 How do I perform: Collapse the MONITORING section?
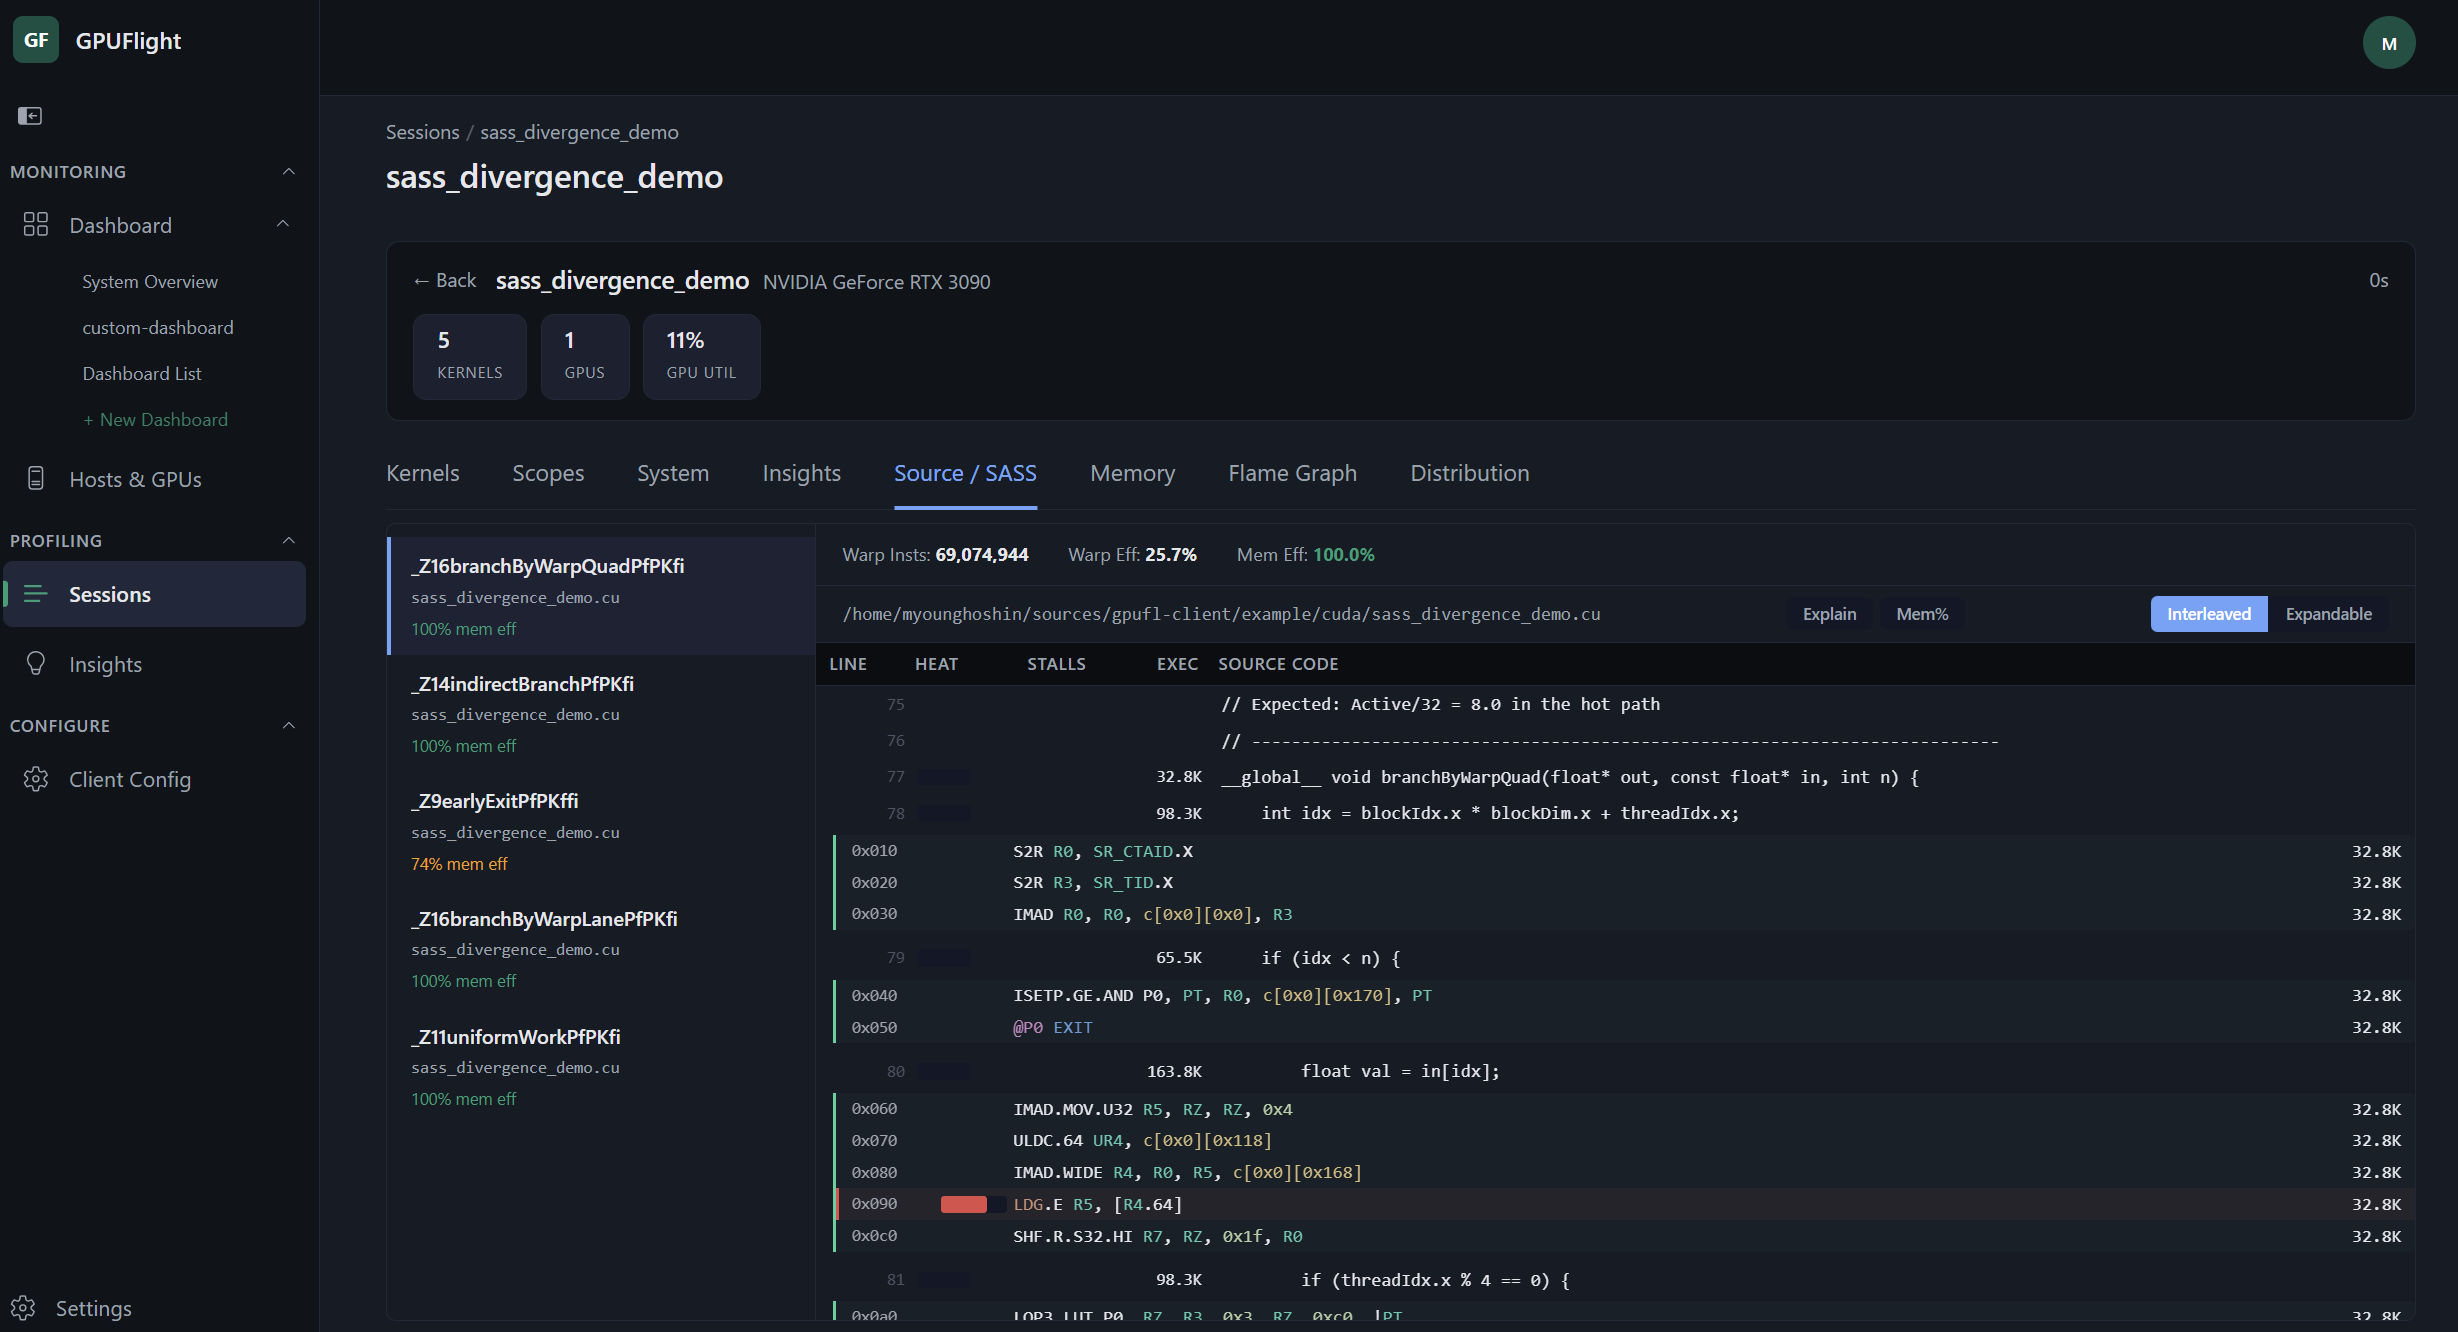pos(289,172)
